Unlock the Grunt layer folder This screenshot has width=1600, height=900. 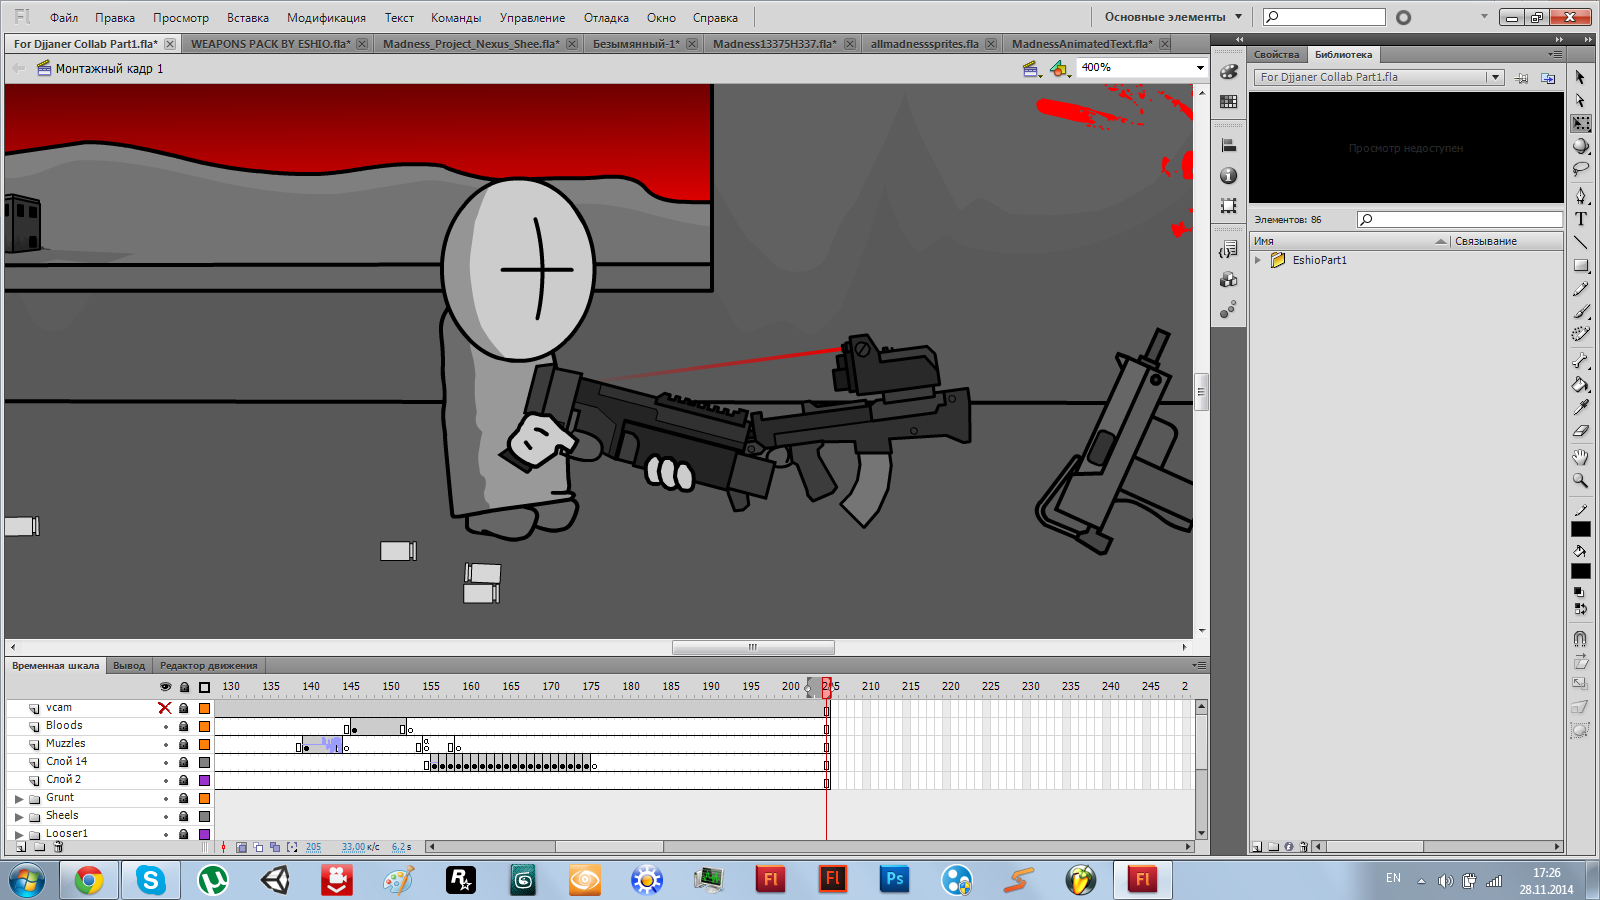(184, 798)
